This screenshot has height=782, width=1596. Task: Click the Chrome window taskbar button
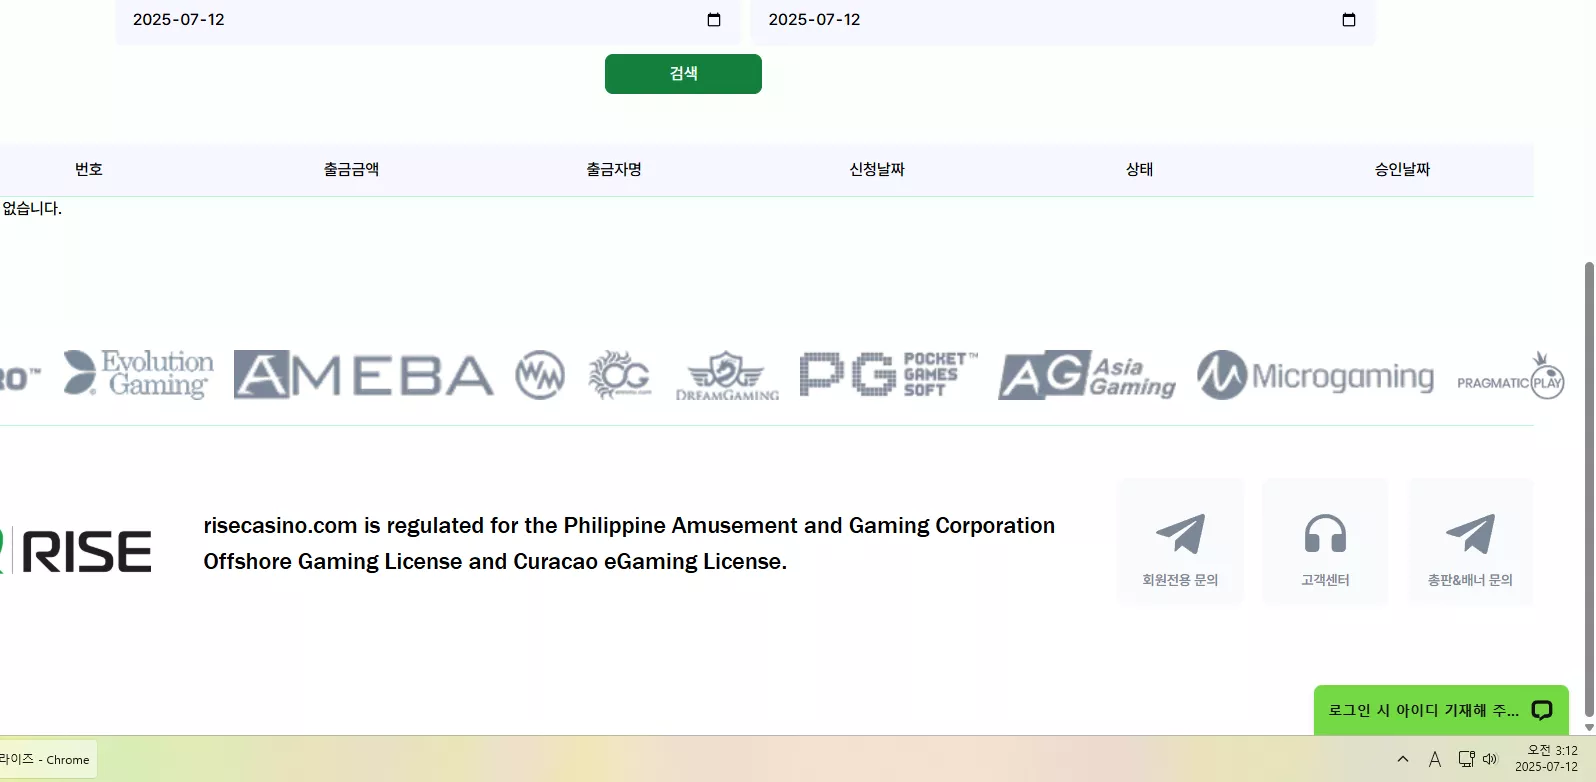(x=48, y=759)
